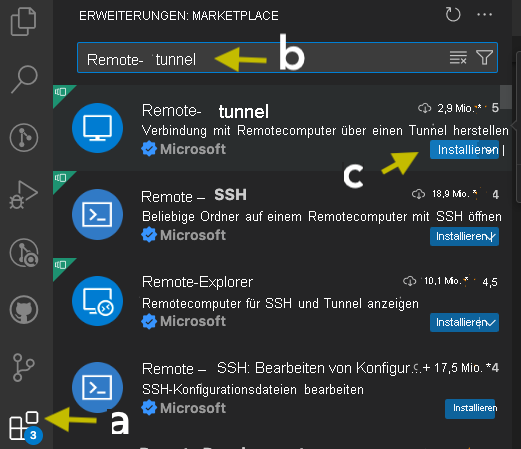Click the Erweiterungen: Marketplace panel title
This screenshot has width=521, height=449.
click(179, 16)
